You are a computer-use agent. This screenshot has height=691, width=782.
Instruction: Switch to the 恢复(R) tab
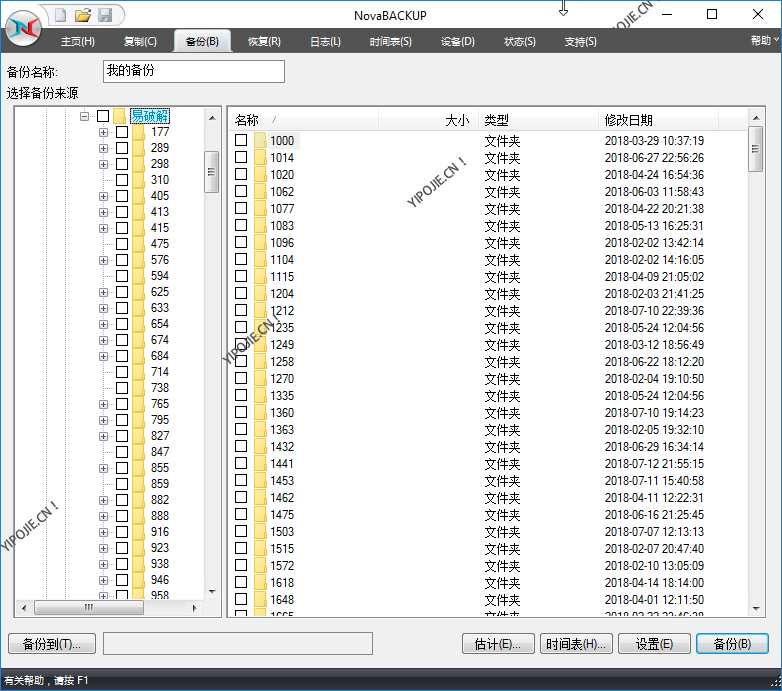[x=263, y=41]
